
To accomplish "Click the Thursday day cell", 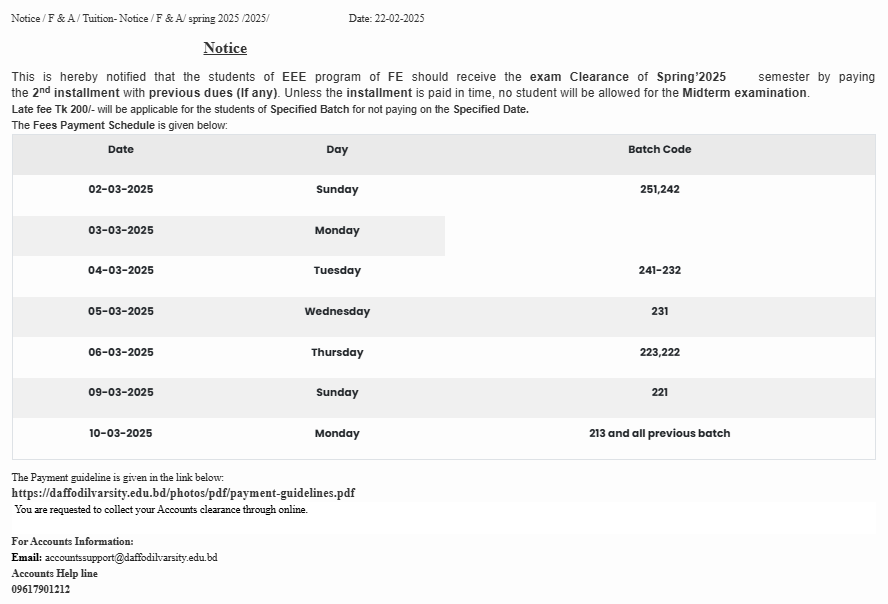I will click(337, 352).
